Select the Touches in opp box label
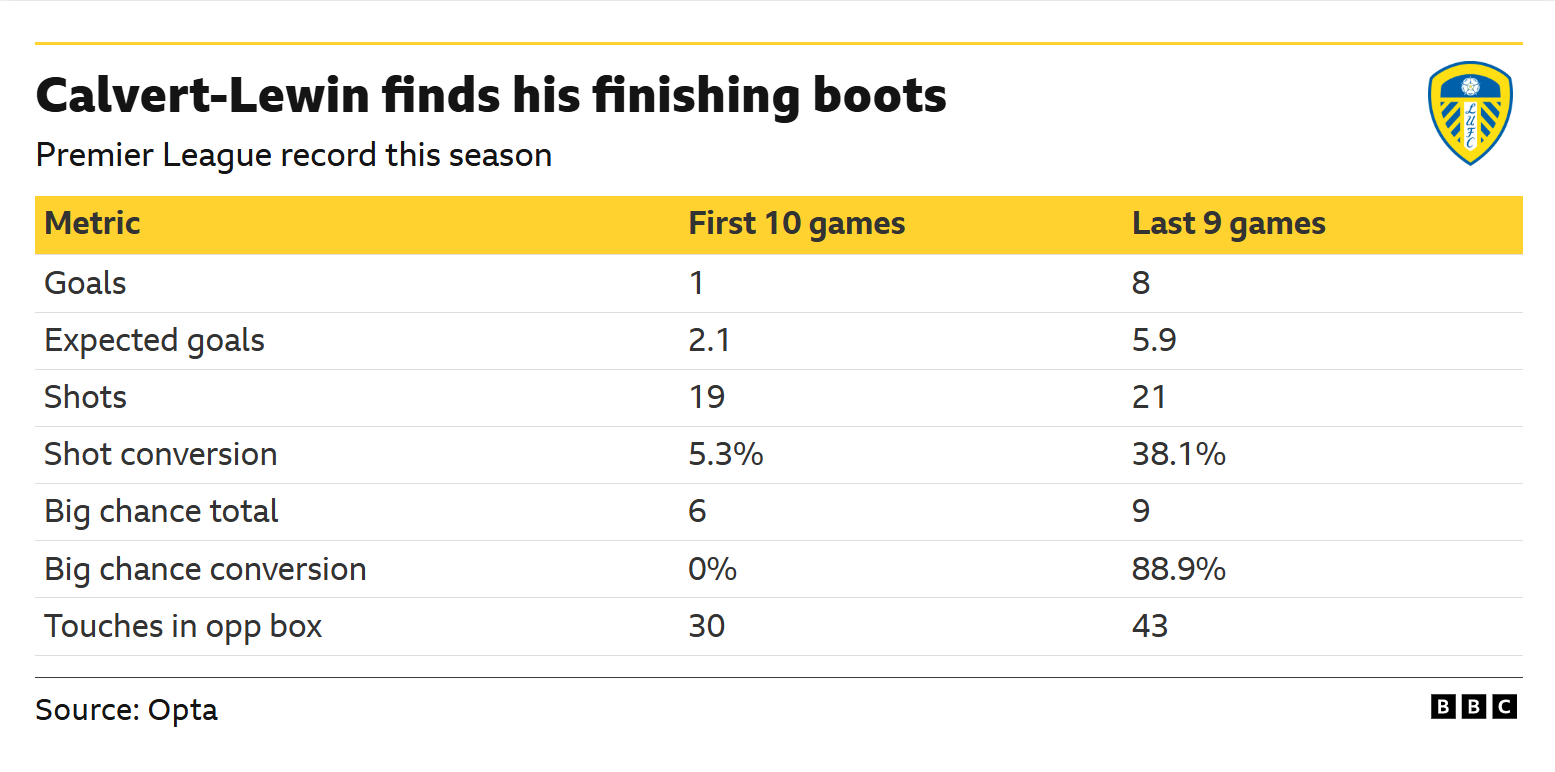The height and width of the screenshot is (772, 1555). pyautogui.click(x=184, y=627)
